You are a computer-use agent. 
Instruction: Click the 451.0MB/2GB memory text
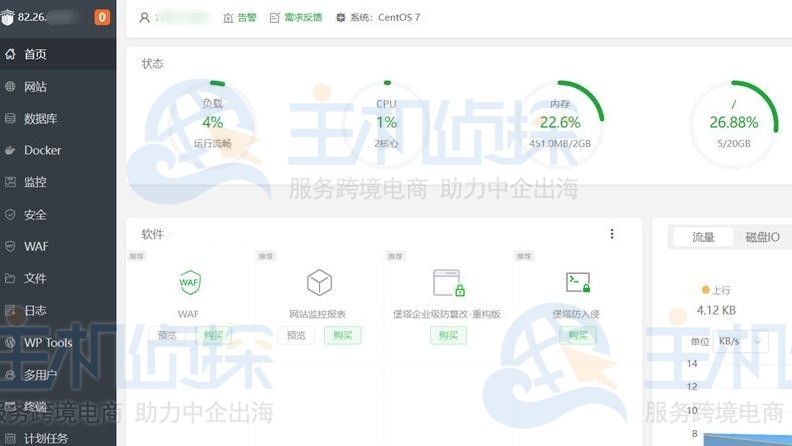click(x=560, y=143)
